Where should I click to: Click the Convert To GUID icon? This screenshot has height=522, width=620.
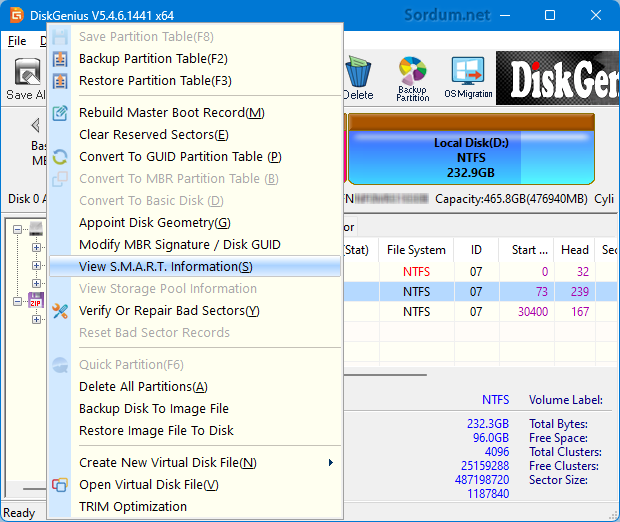pos(60,157)
